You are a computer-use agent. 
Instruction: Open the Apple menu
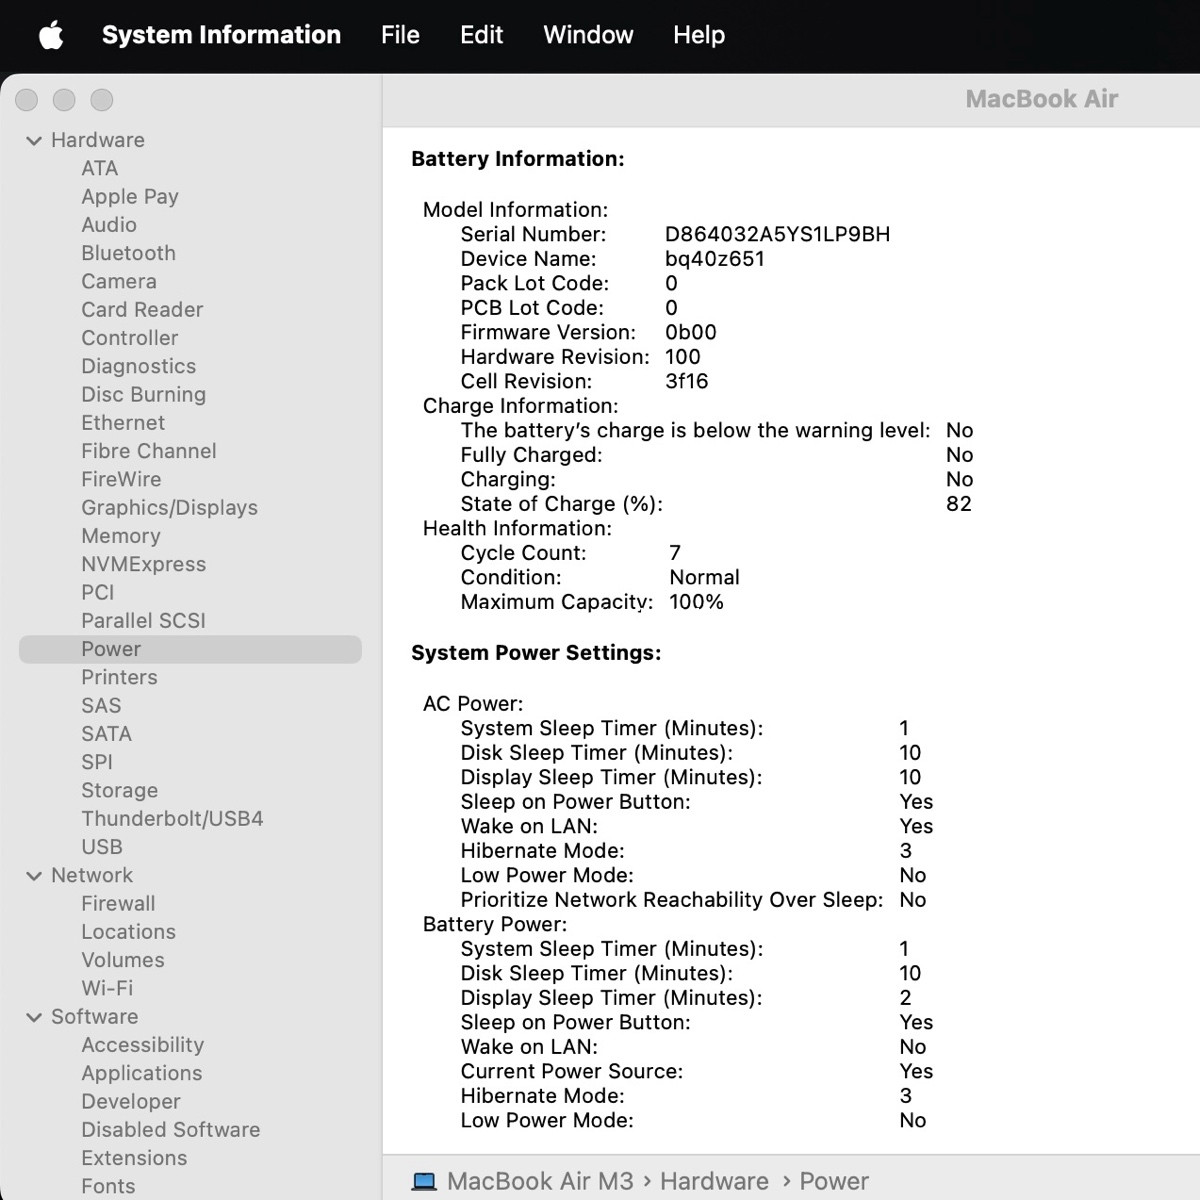51,35
